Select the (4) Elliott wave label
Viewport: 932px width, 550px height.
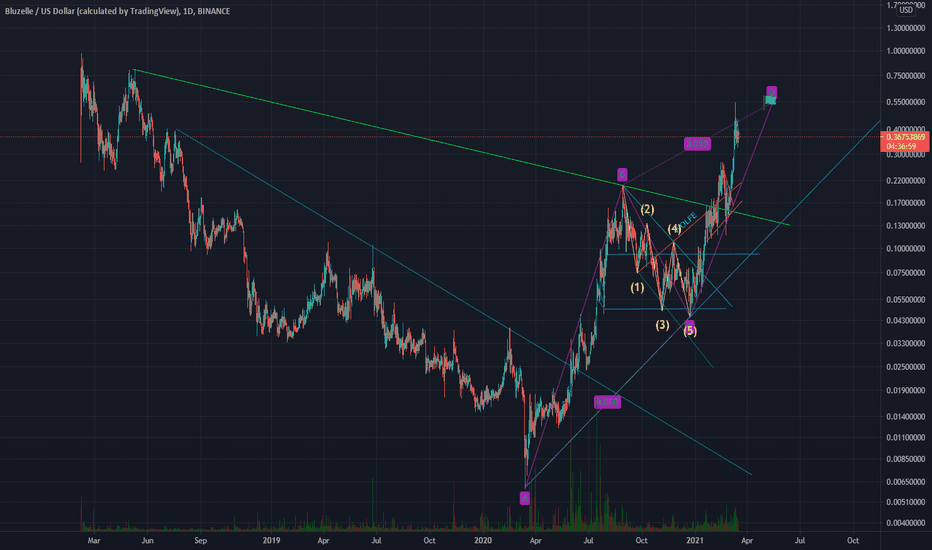(674, 228)
